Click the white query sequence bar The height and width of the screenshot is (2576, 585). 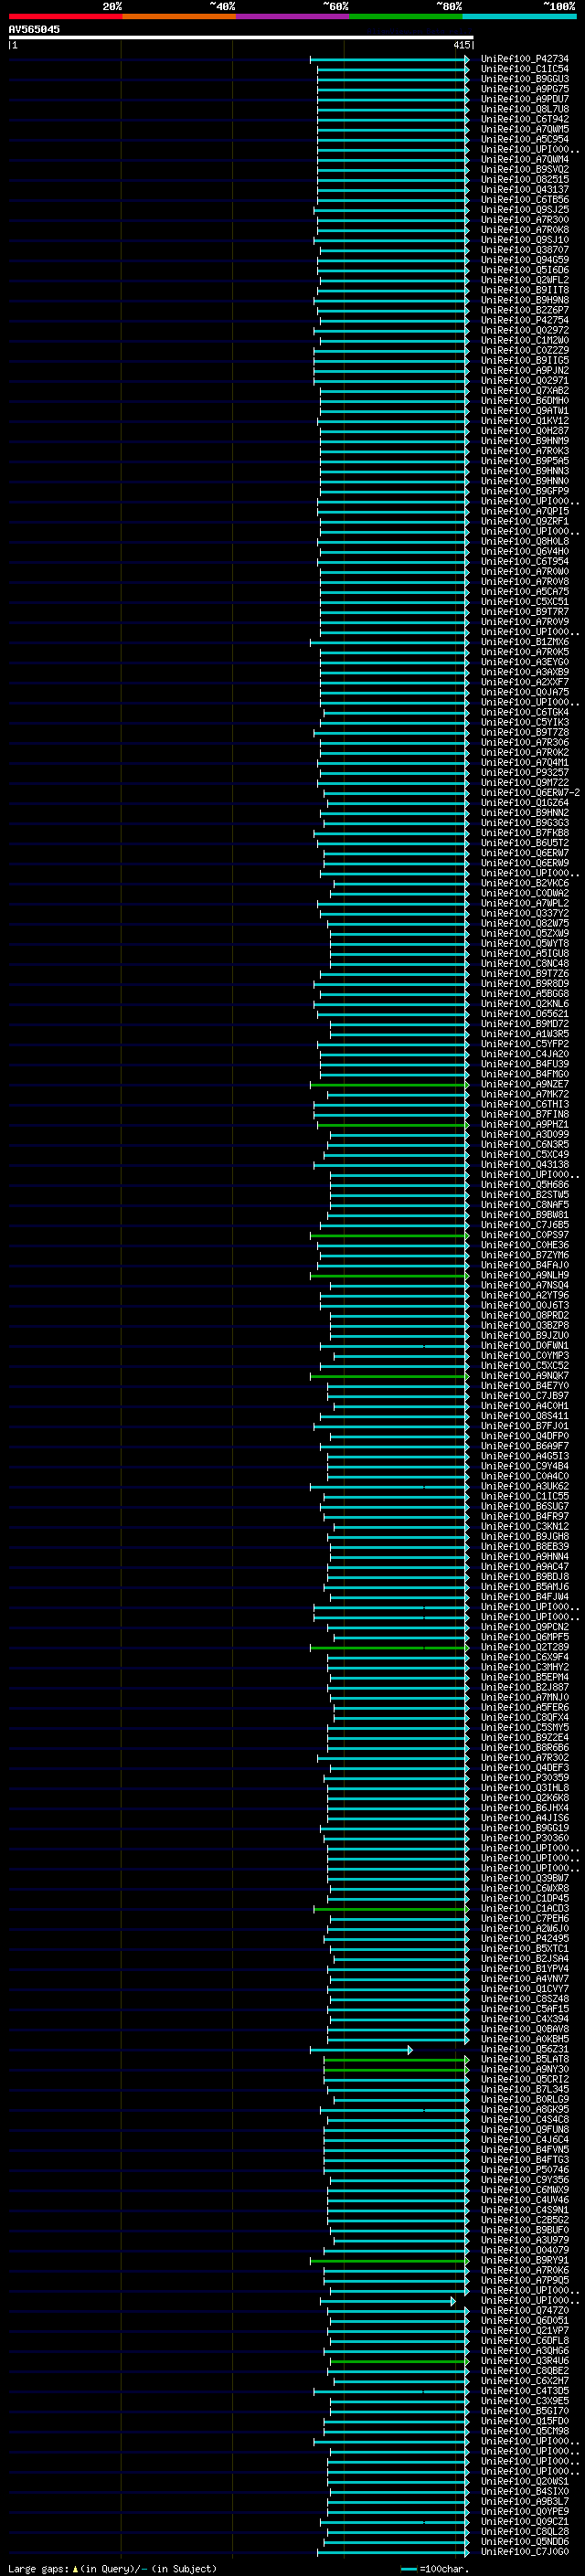pyautogui.click(x=240, y=37)
